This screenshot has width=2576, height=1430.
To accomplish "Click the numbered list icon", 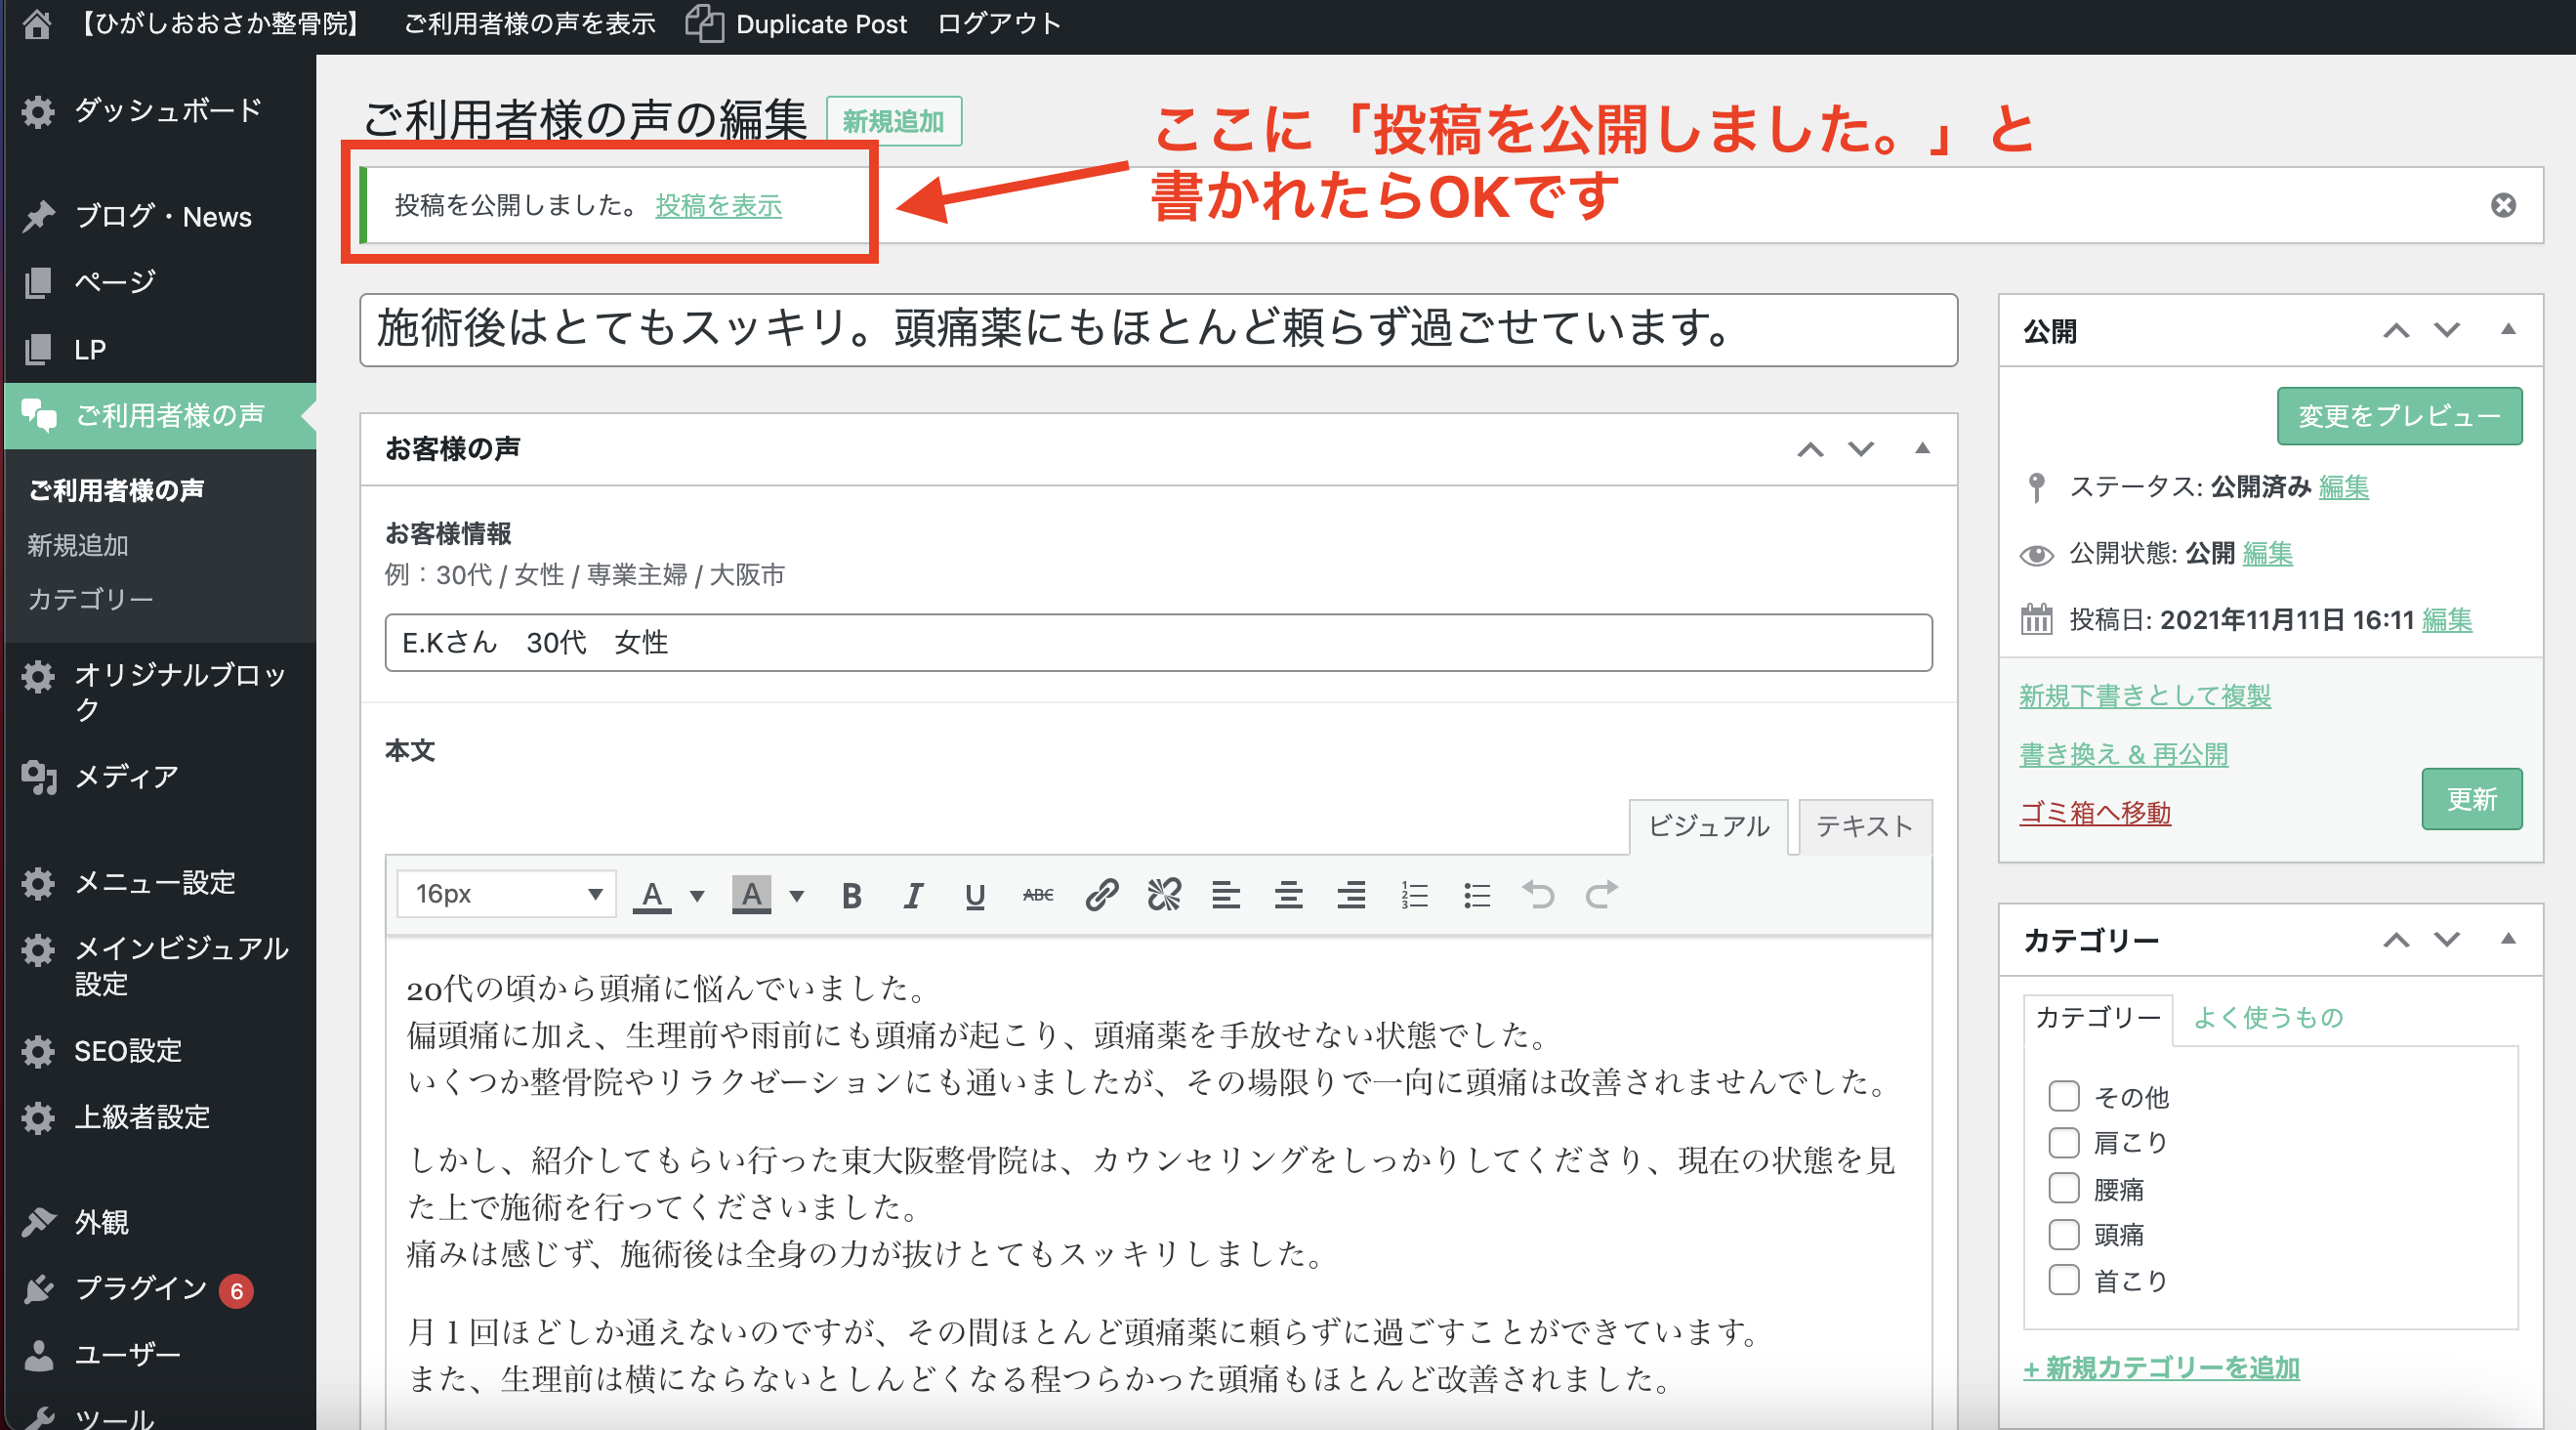I will pyautogui.click(x=1414, y=895).
